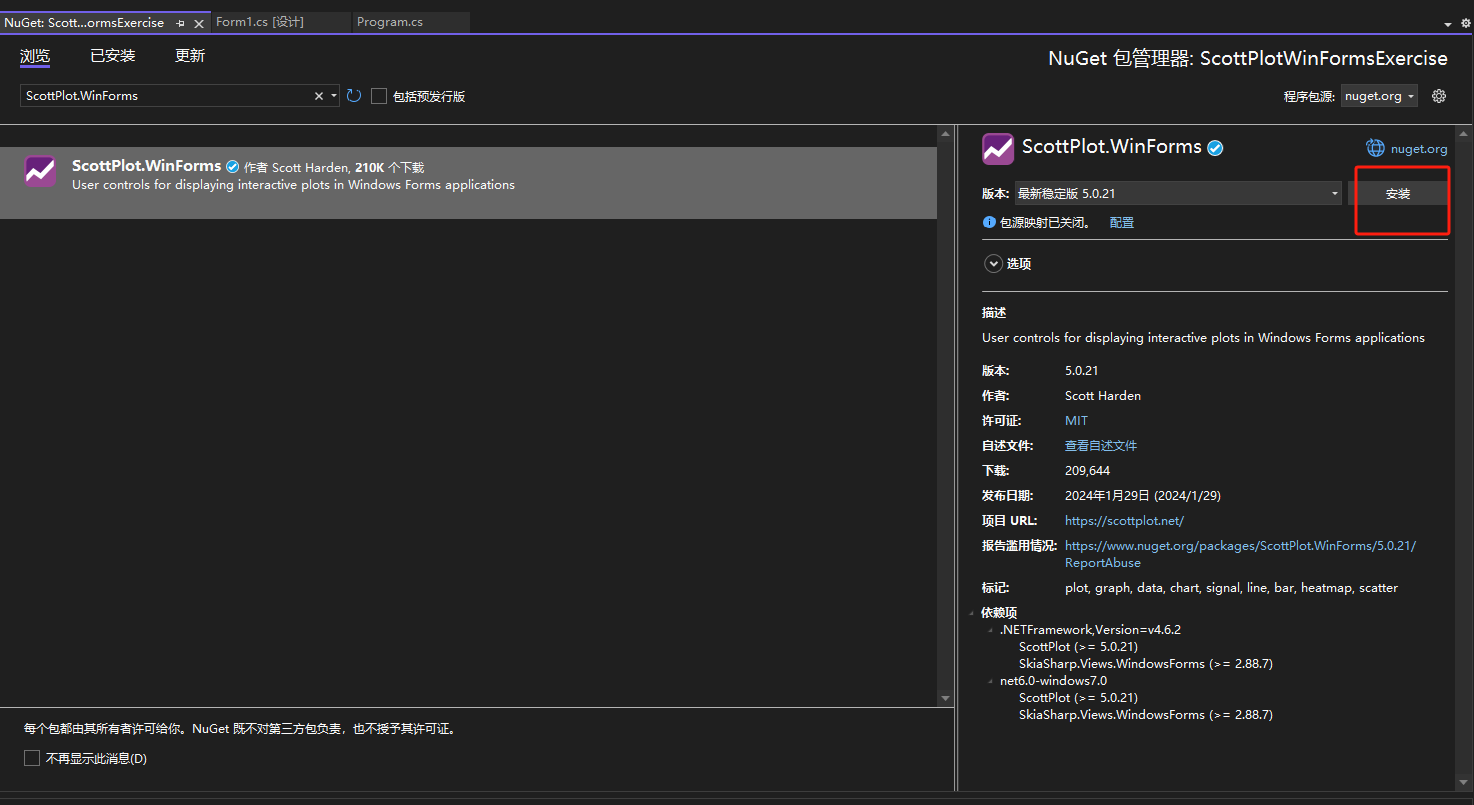Collapse the 依赖项 dependencies tree
The width and height of the screenshot is (1474, 805).
pos(970,613)
